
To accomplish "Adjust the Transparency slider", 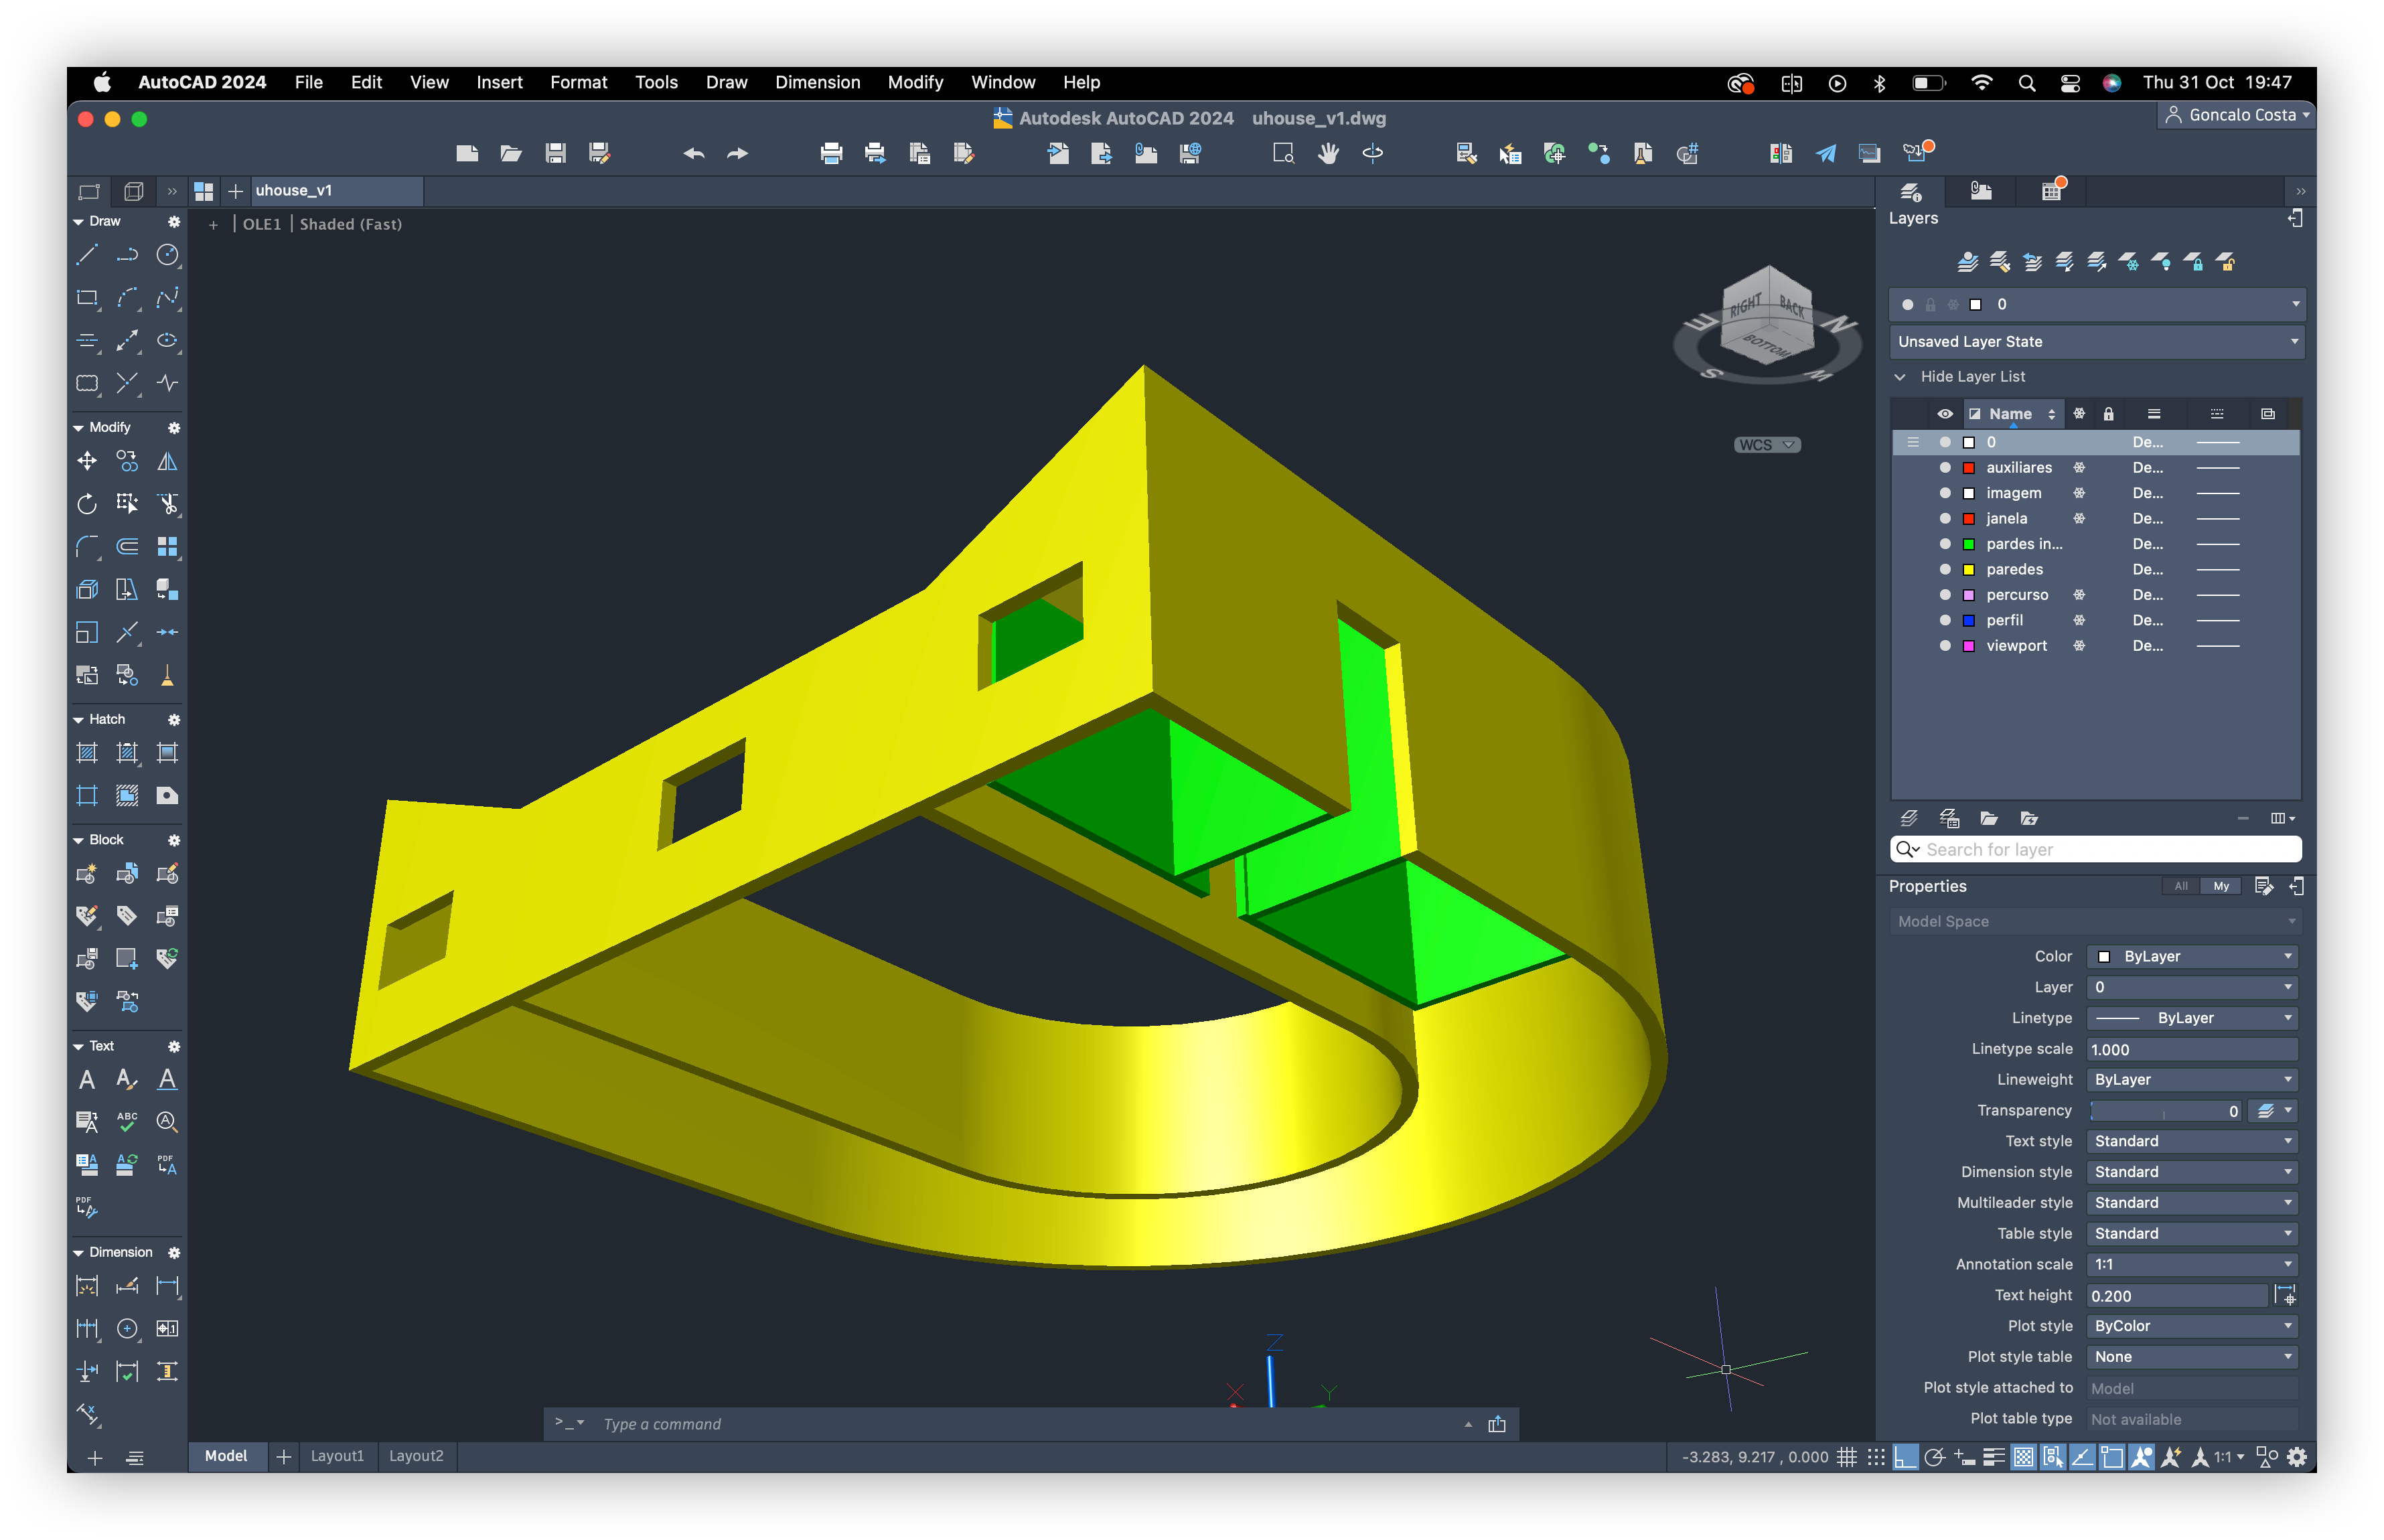I will (x=2164, y=1111).
